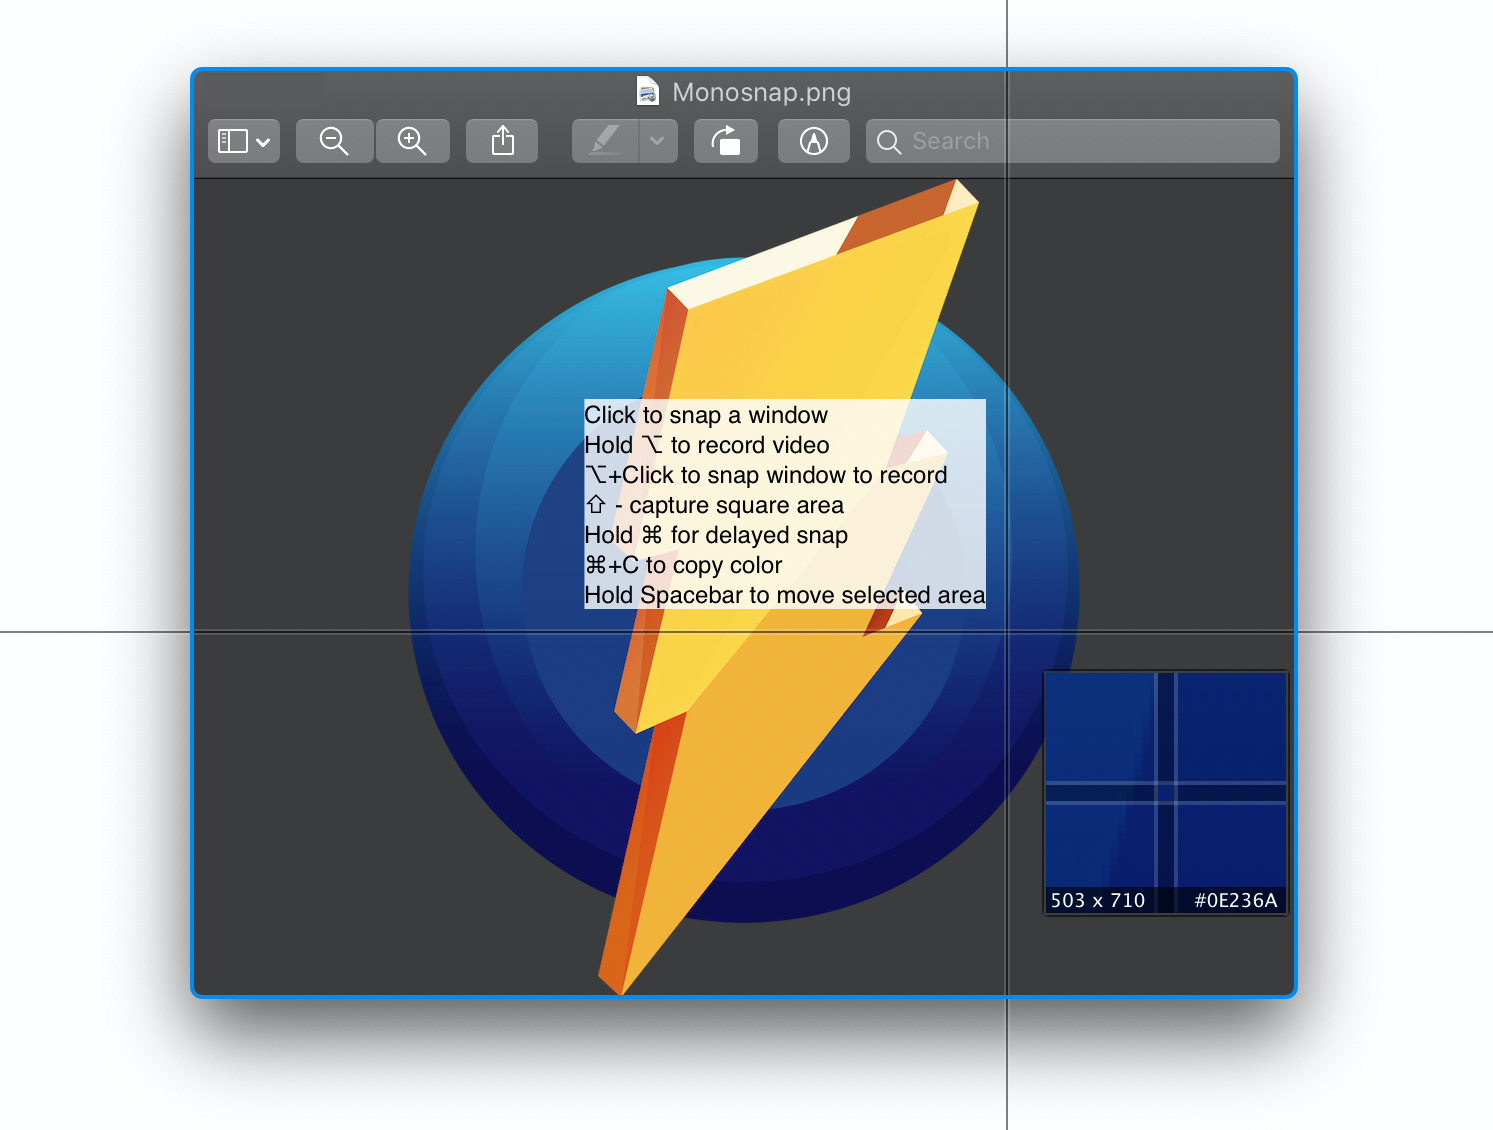Click the '+Click to snap window to record' hint
Viewport: 1493px width, 1130px height.
coord(766,475)
